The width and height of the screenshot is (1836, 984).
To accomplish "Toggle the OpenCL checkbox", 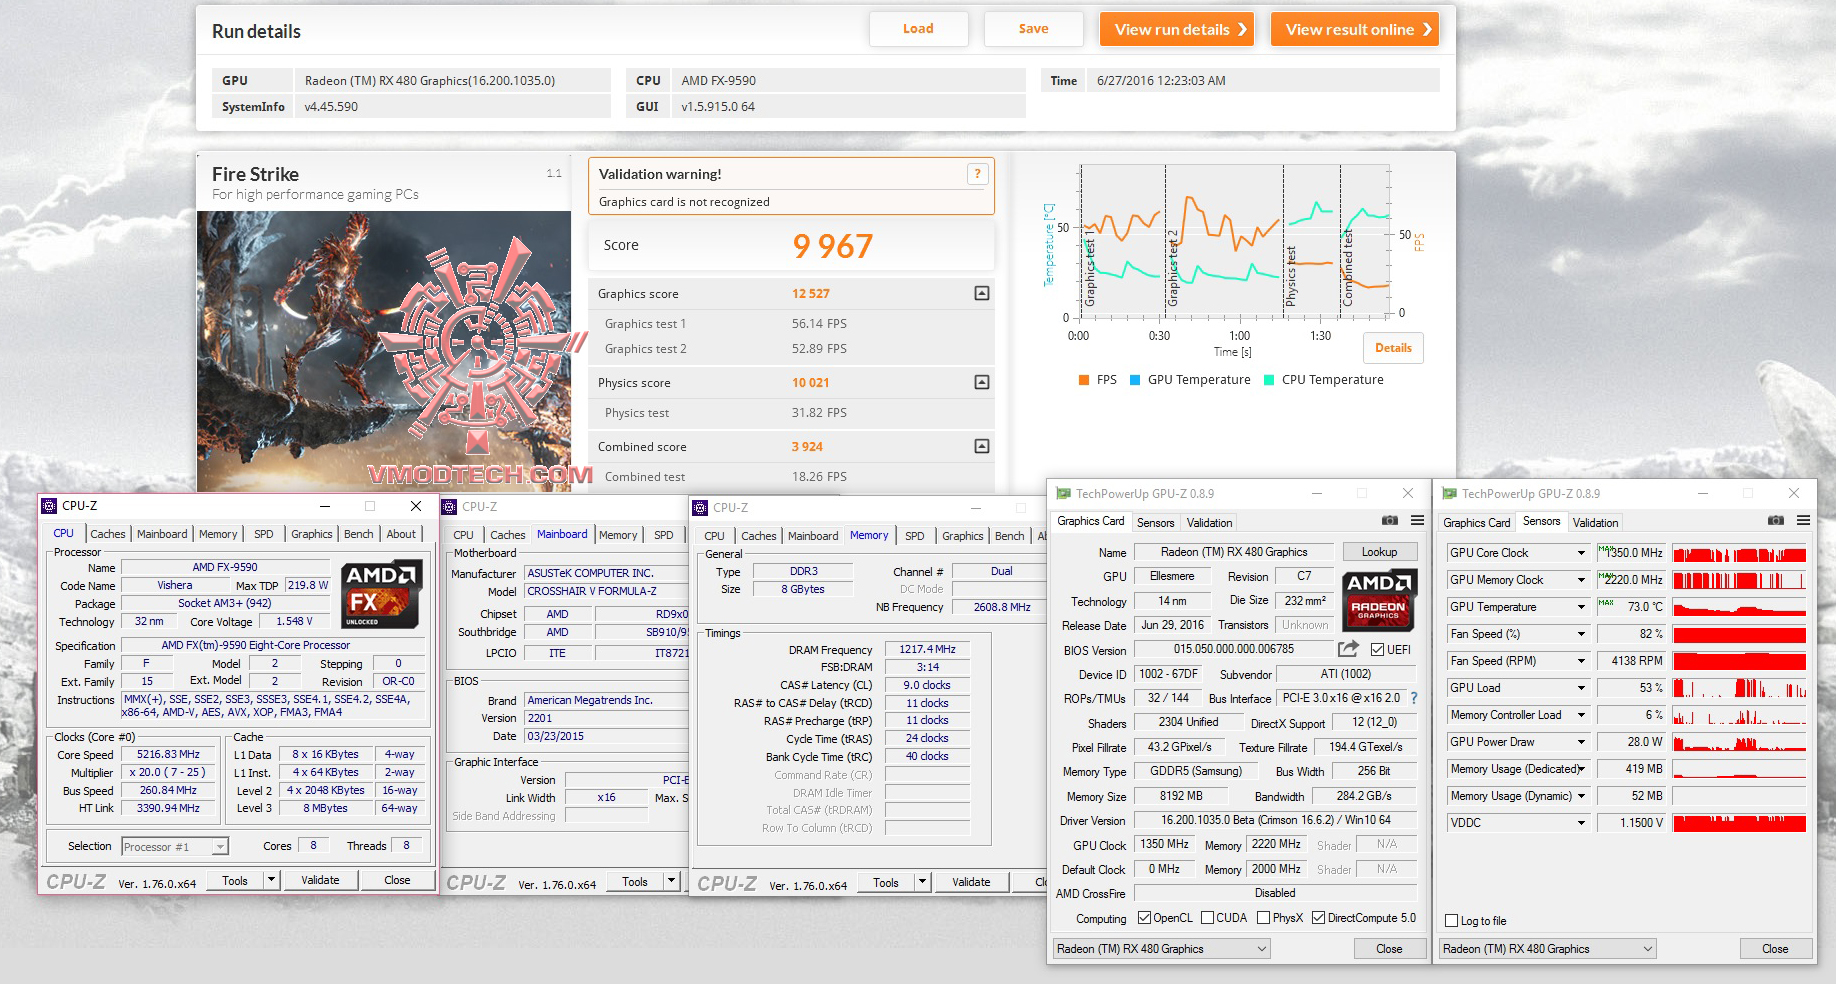I will [x=1144, y=918].
